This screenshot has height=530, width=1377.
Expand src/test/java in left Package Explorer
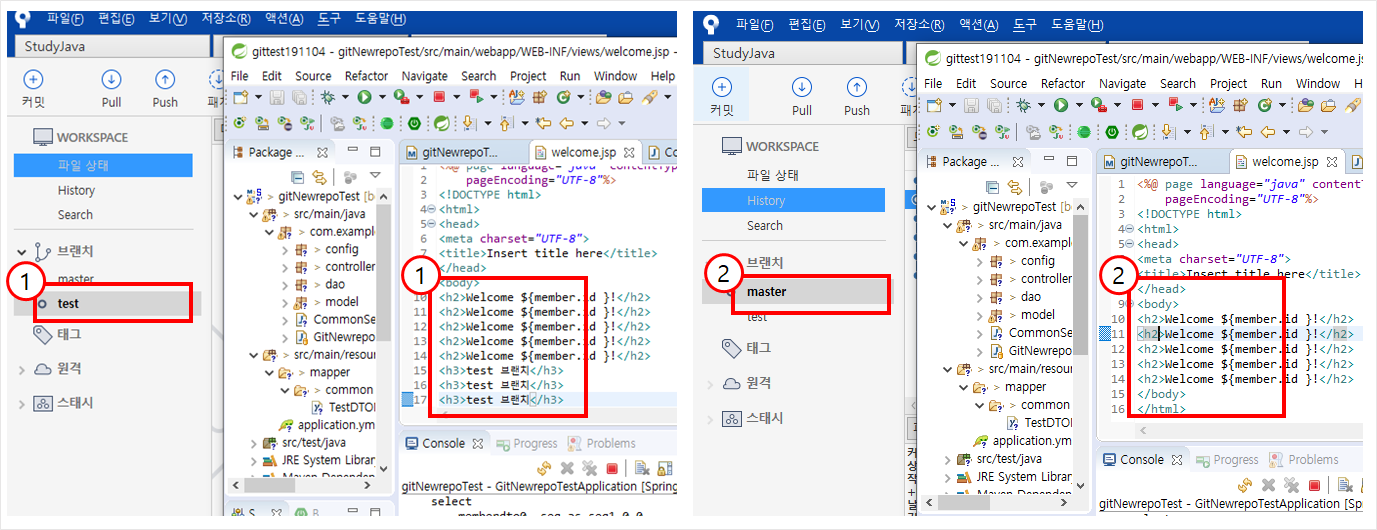[x=253, y=442]
